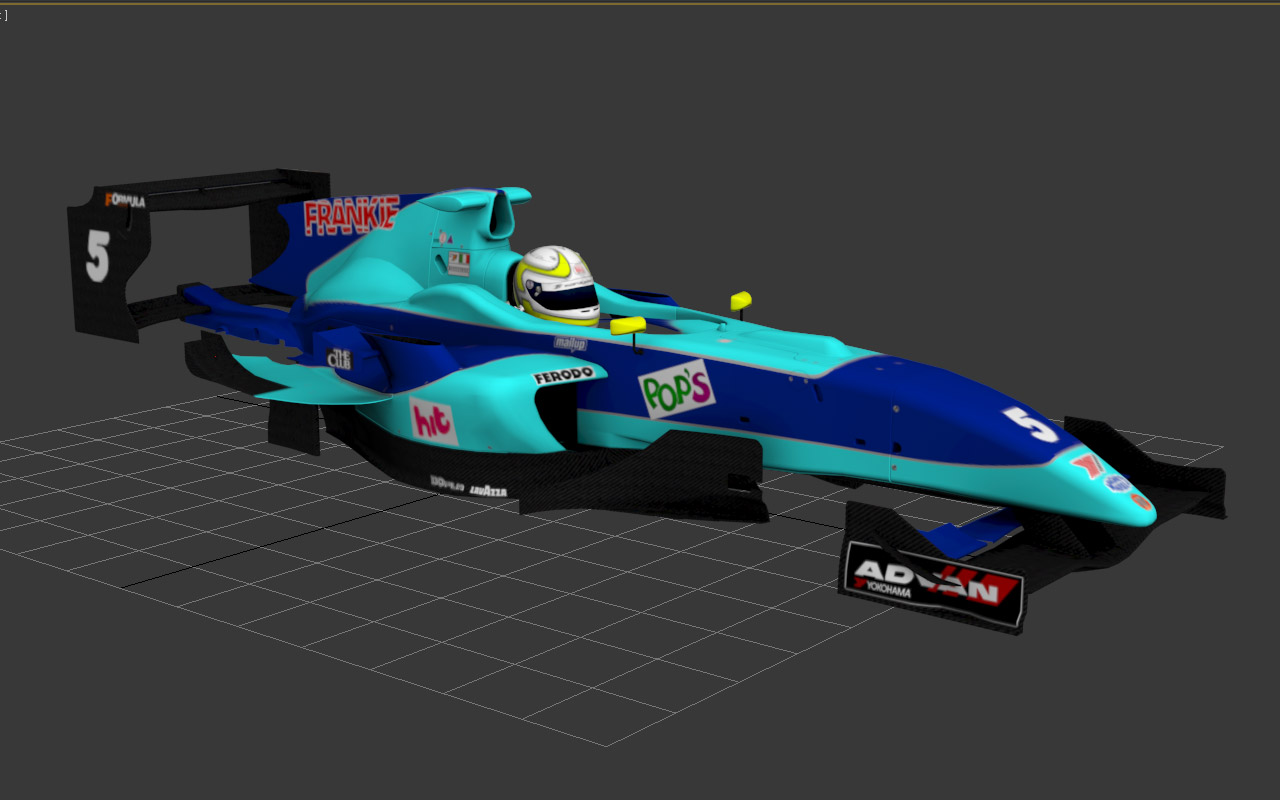The image size is (1280, 800).
Task: Click the white number 5 on nose
Action: coord(1030,424)
